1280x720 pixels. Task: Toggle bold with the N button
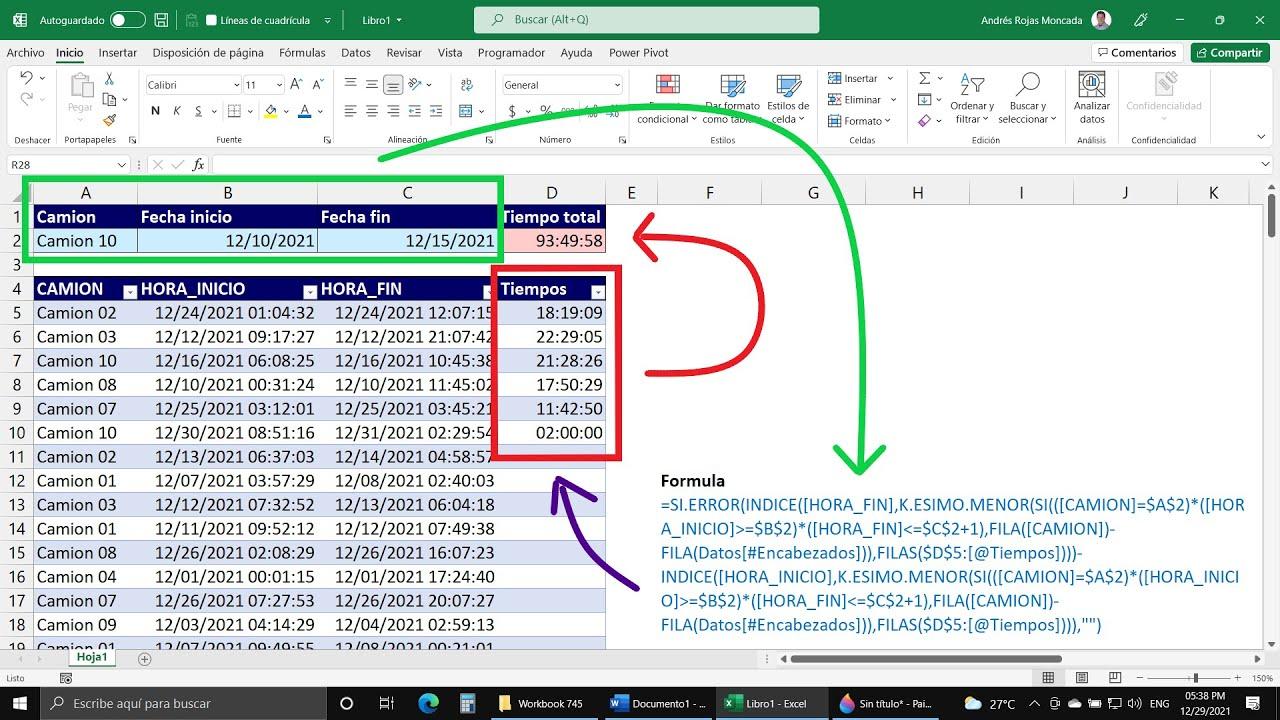(x=155, y=110)
